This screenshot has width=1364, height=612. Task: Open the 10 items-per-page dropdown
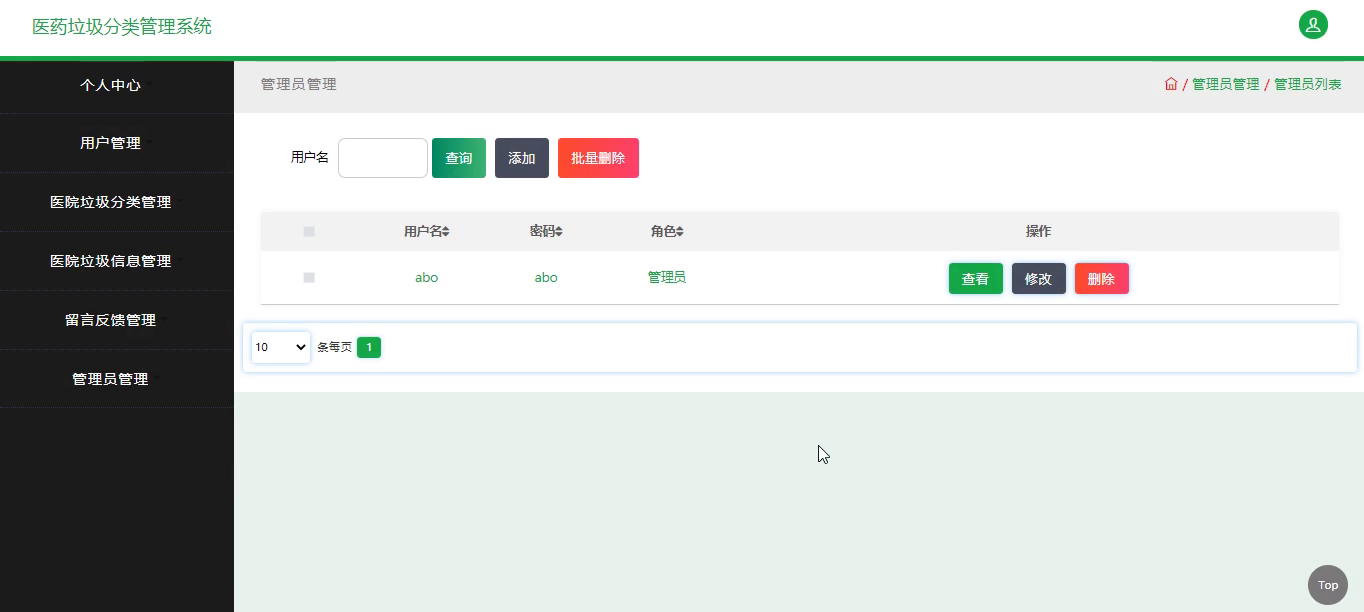(x=281, y=347)
